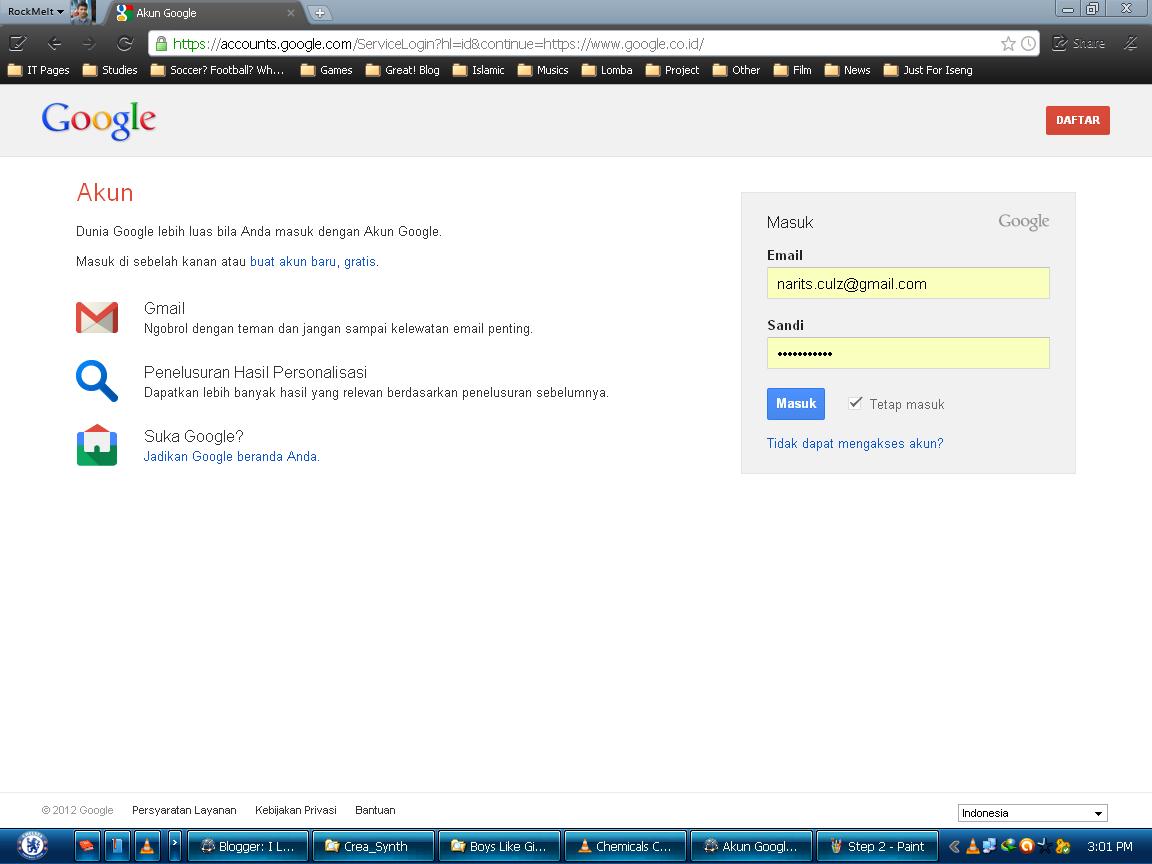Screen dimensions: 1152x864
Task: Launch VLC from the quick launch cone icon
Action: (147, 846)
